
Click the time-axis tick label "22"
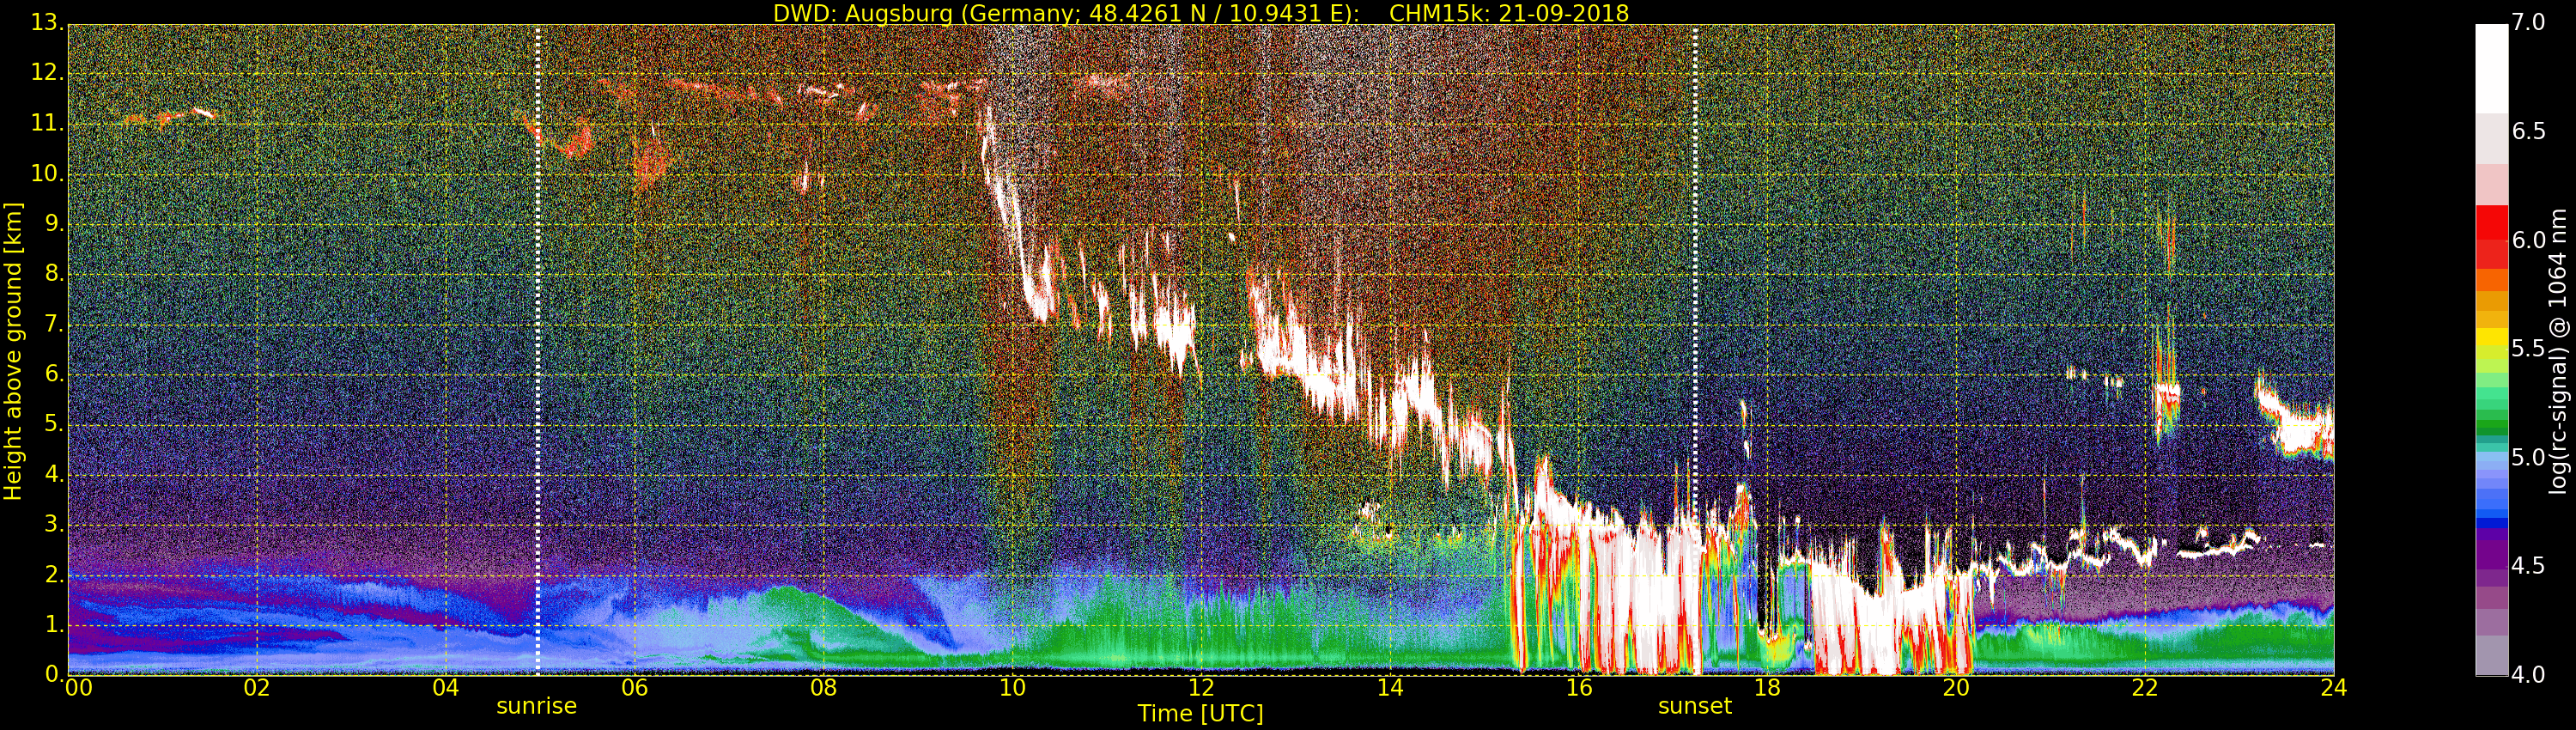(2145, 687)
